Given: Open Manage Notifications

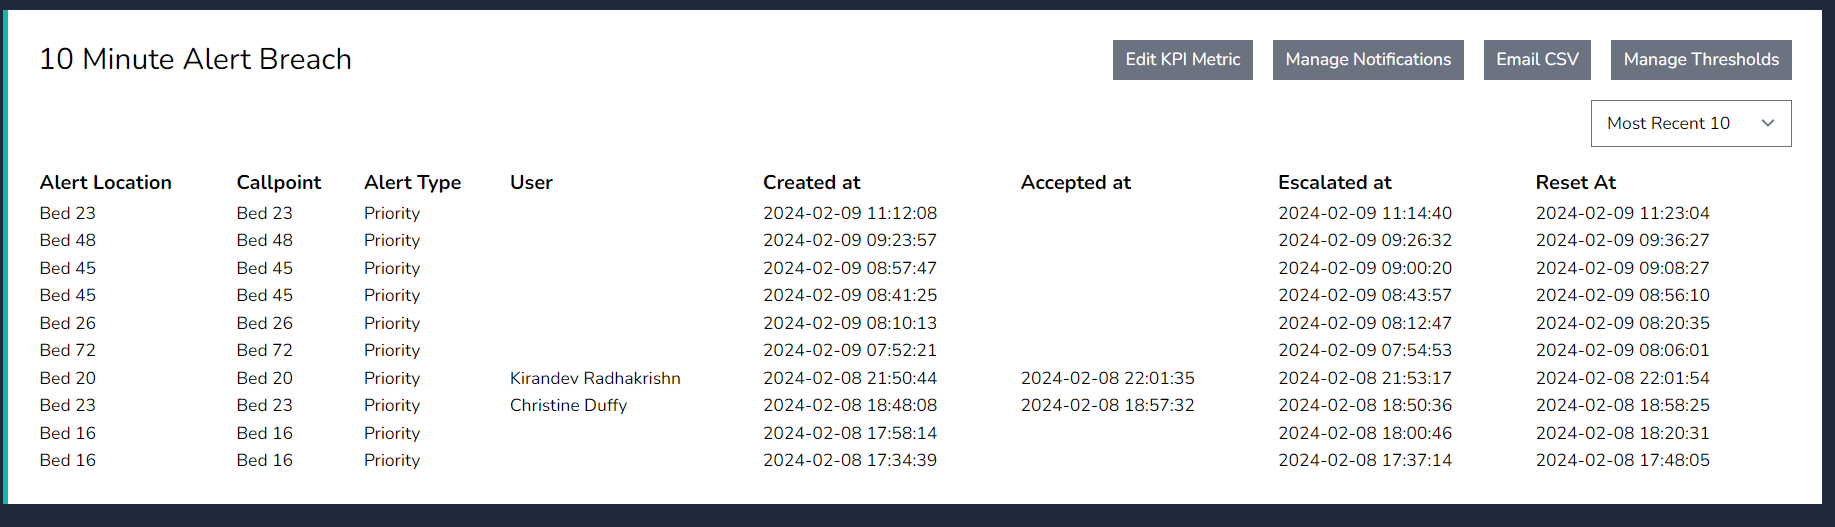Looking at the screenshot, I should tap(1367, 60).
